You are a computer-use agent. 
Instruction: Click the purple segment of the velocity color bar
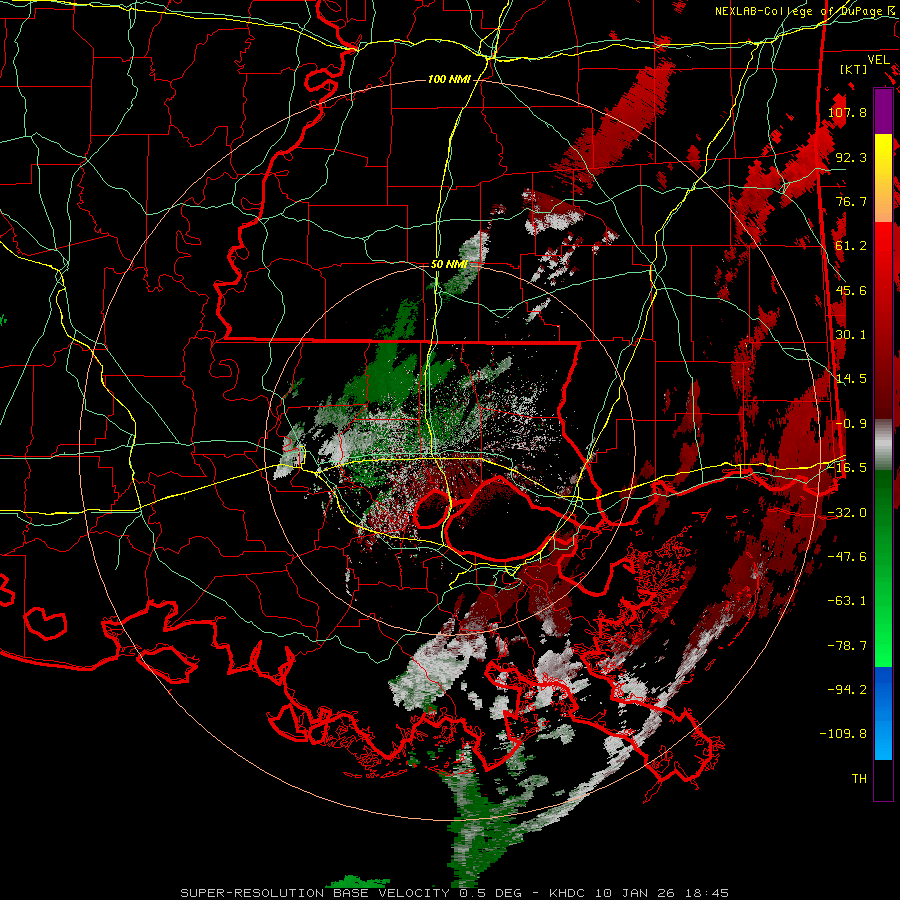[x=883, y=111]
